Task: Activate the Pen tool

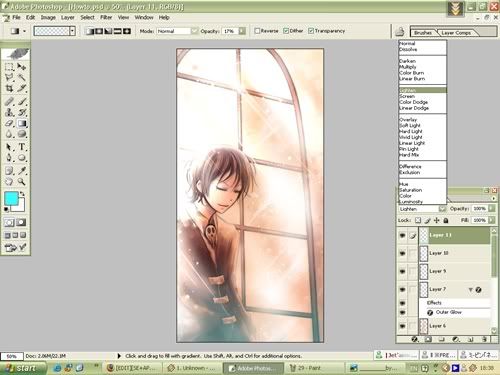Action: click(9, 158)
